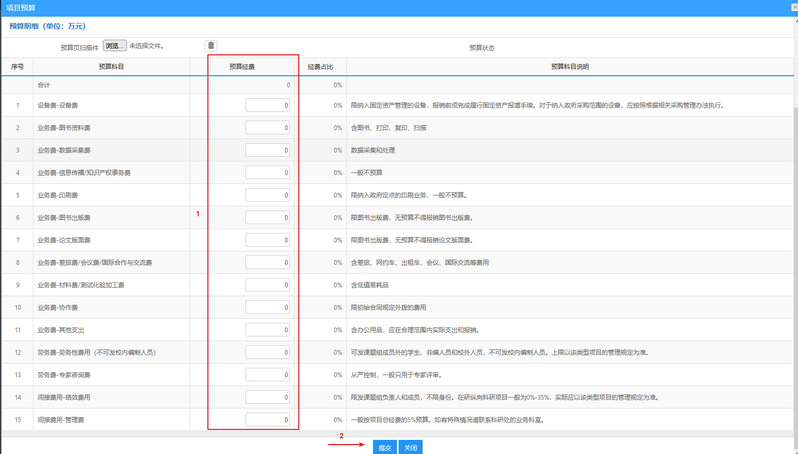The width and height of the screenshot is (798, 454).
Task: Click the 浏览 browse file button
Action: (115, 46)
